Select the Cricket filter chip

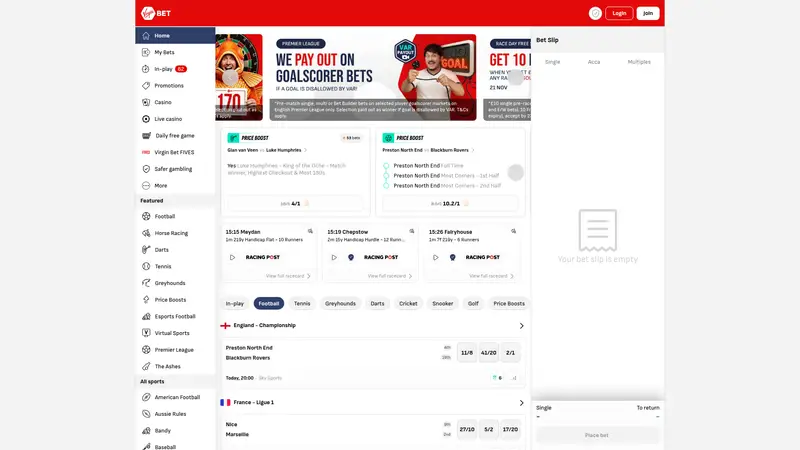(408, 304)
